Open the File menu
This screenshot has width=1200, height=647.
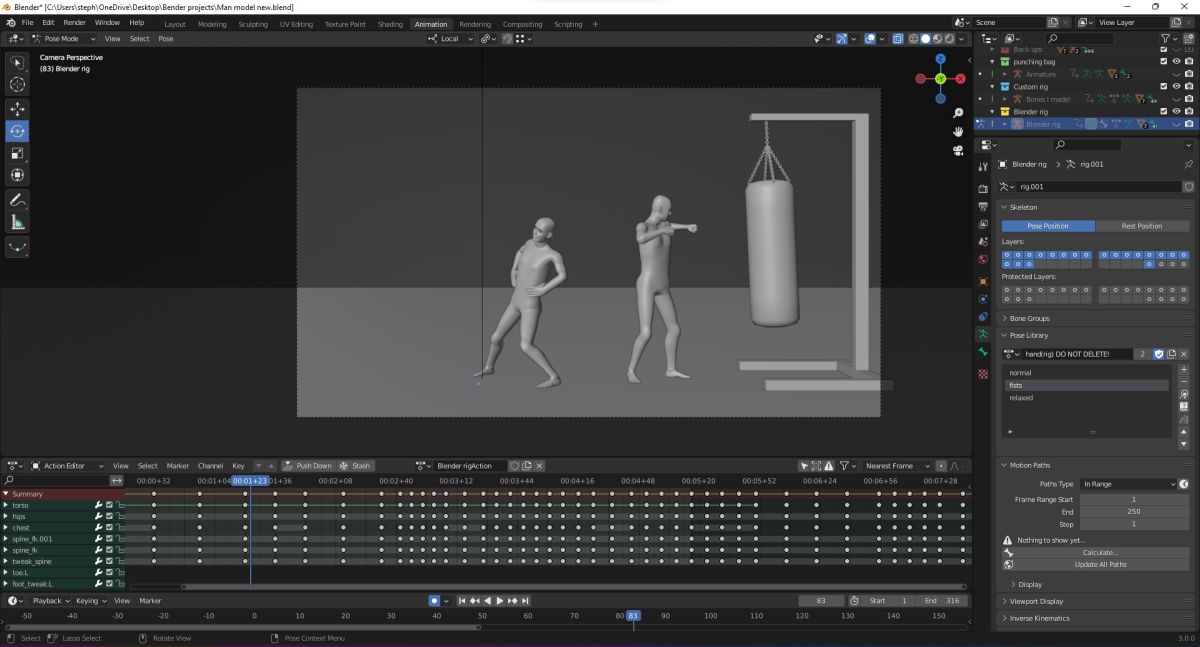point(26,22)
